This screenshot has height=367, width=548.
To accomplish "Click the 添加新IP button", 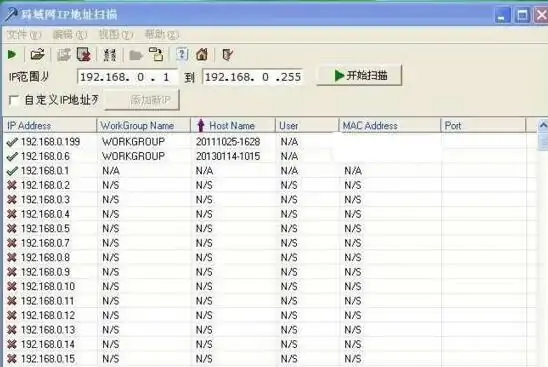I will tap(142, 100).
